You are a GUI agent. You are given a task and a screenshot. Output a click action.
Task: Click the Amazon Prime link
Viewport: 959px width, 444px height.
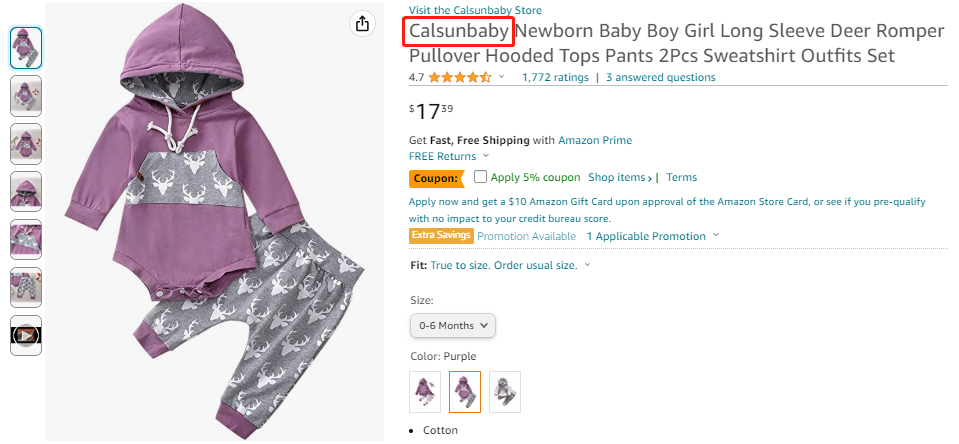595,140
